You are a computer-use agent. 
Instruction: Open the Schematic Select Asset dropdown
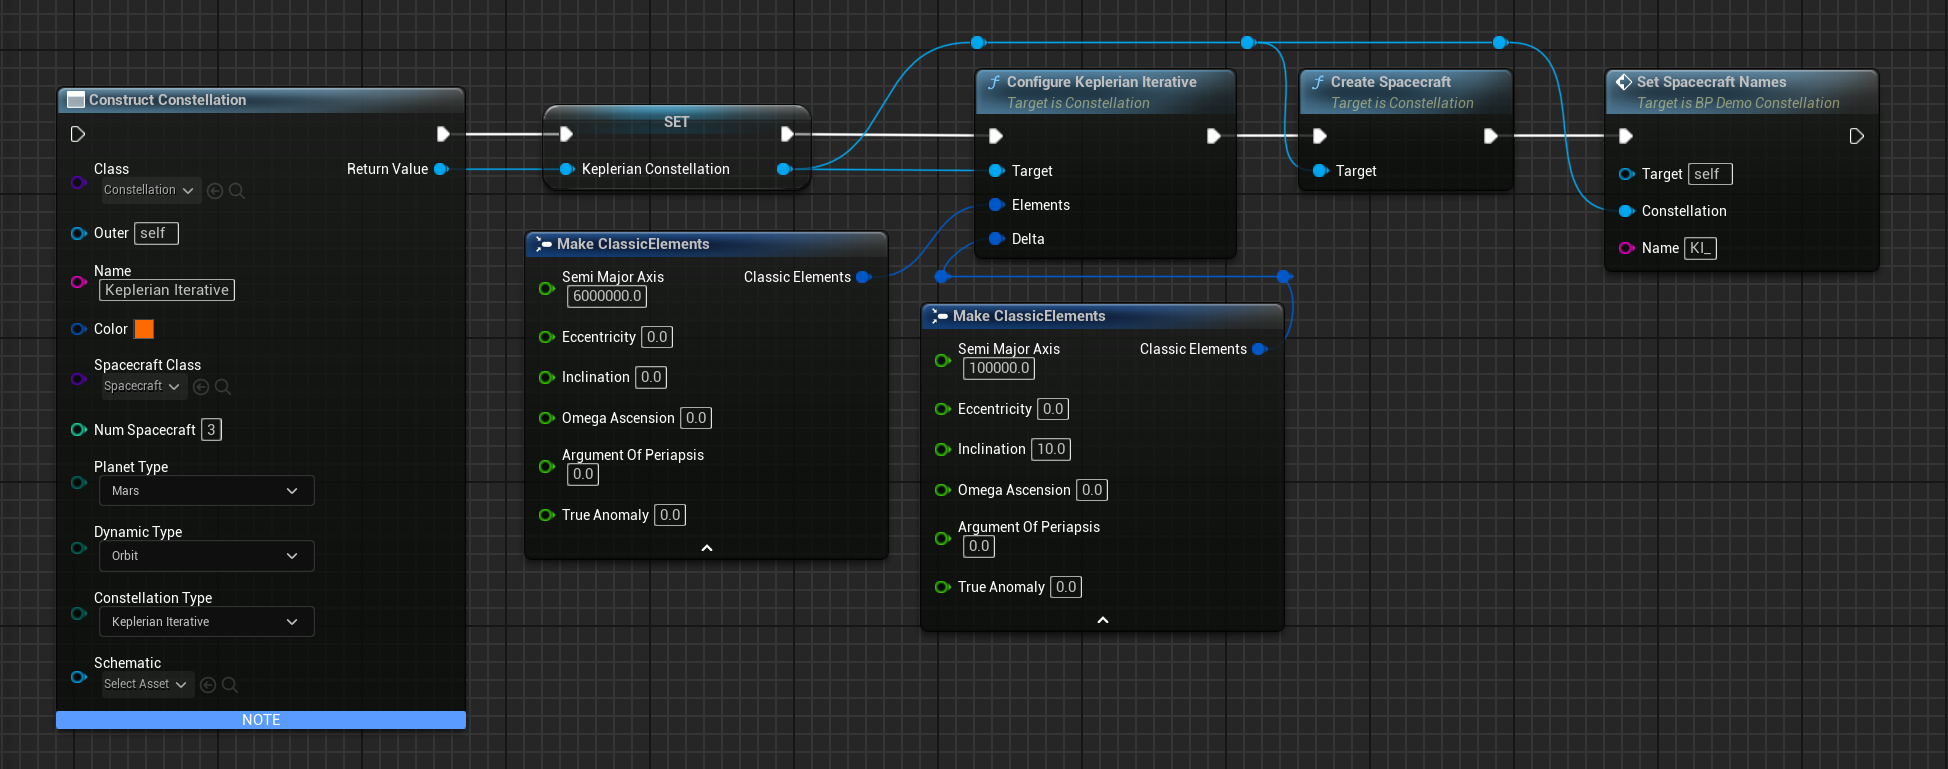pos(146,685)
